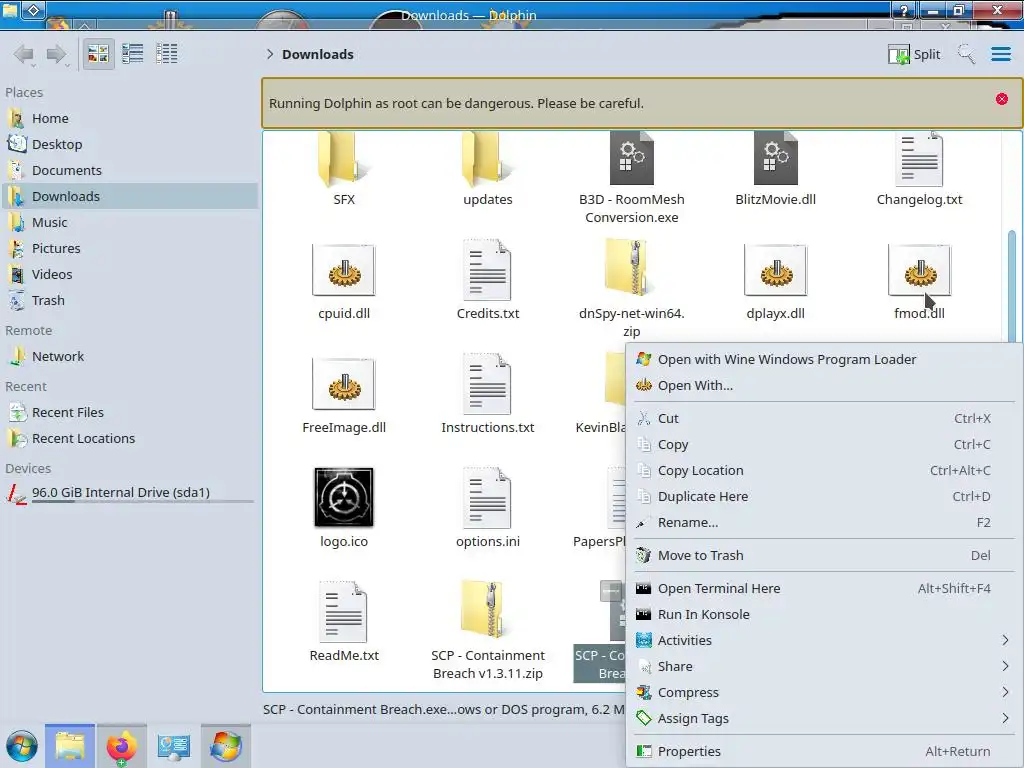This screenshot has height=768, width=1024.
Task: Expand the breadcrumb arrow before Downloads
Action: coord(270,54)
